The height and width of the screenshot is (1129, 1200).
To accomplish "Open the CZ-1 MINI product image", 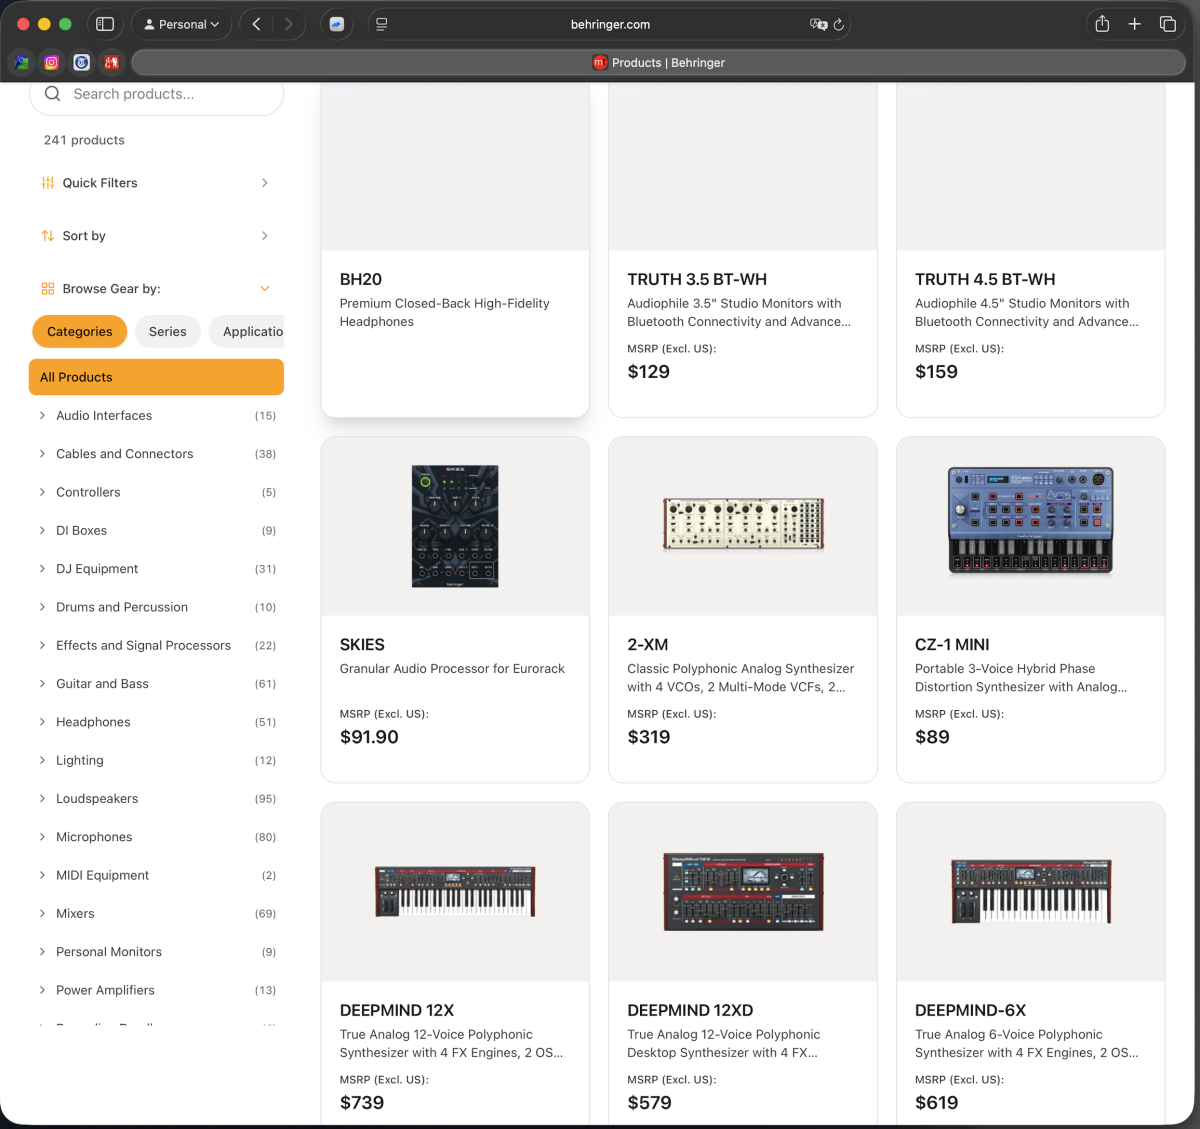I will (x=1031, y=521).
